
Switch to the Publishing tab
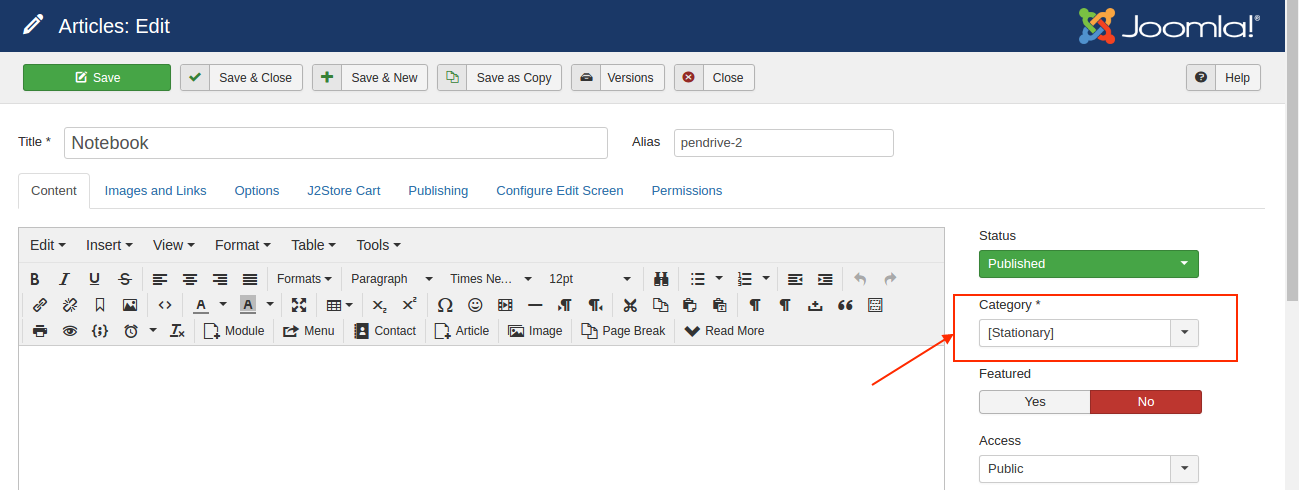pos(438,191)
